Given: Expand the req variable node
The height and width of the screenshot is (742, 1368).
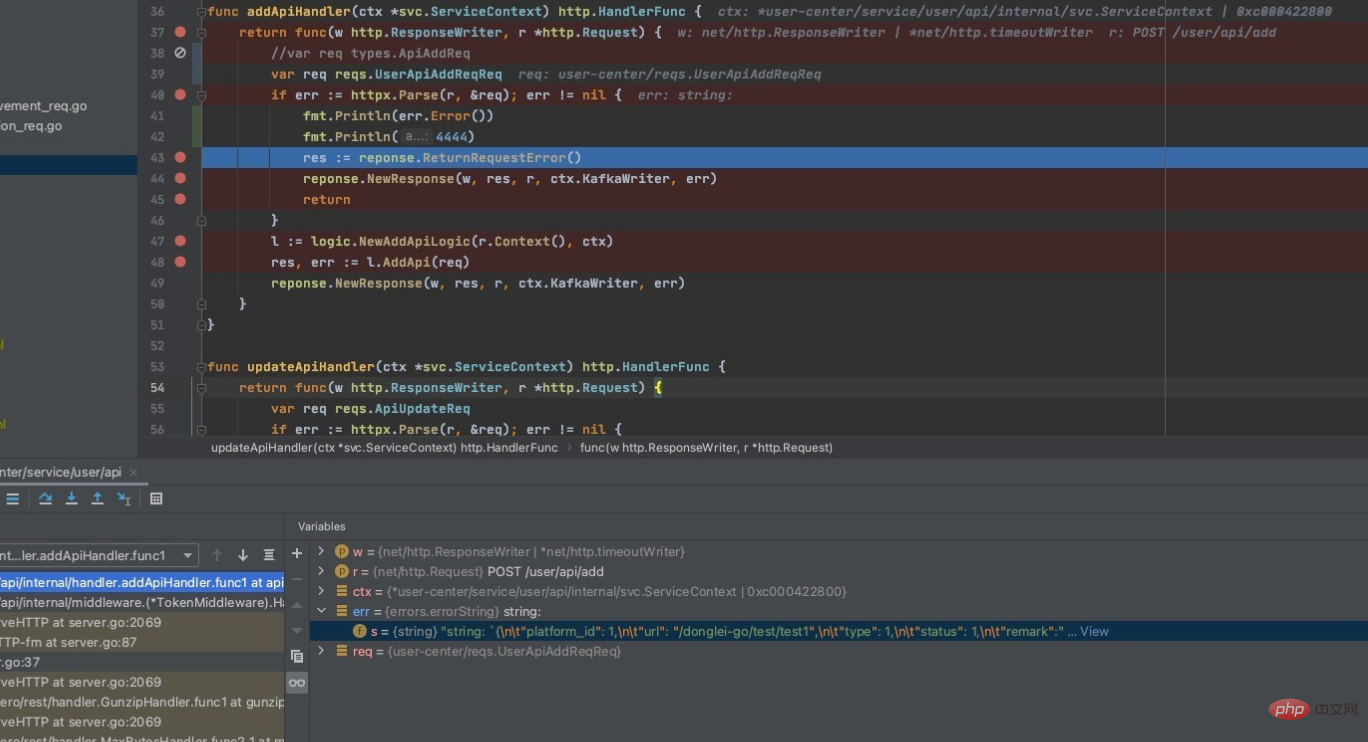Looking at the screenshot, I should [x=321, y=651].
